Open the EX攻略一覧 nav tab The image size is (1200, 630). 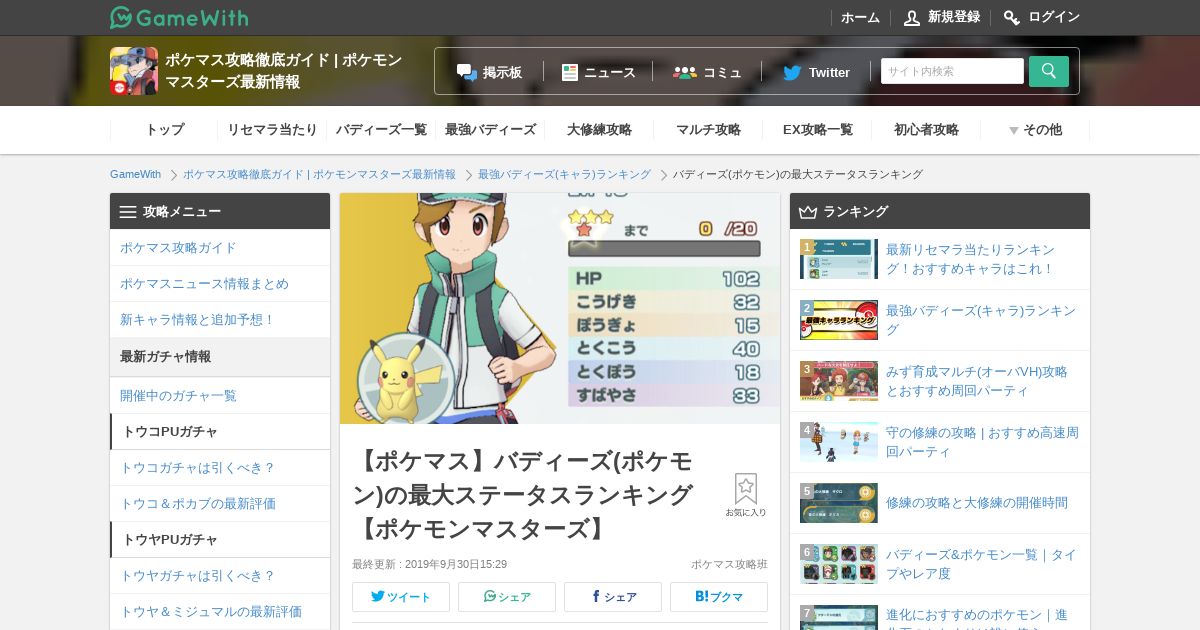click(x=817, y=130)
